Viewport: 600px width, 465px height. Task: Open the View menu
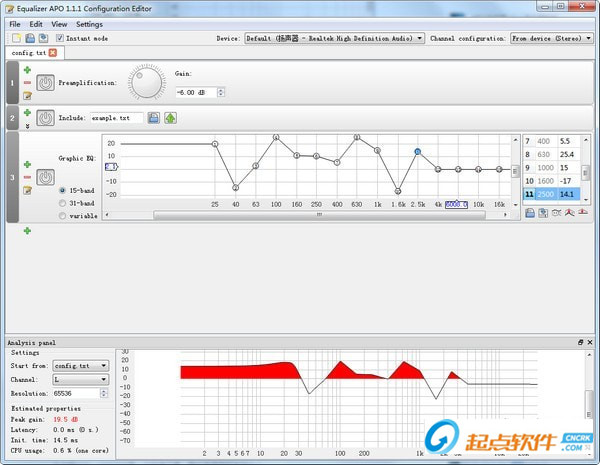(x=59, y=24)
